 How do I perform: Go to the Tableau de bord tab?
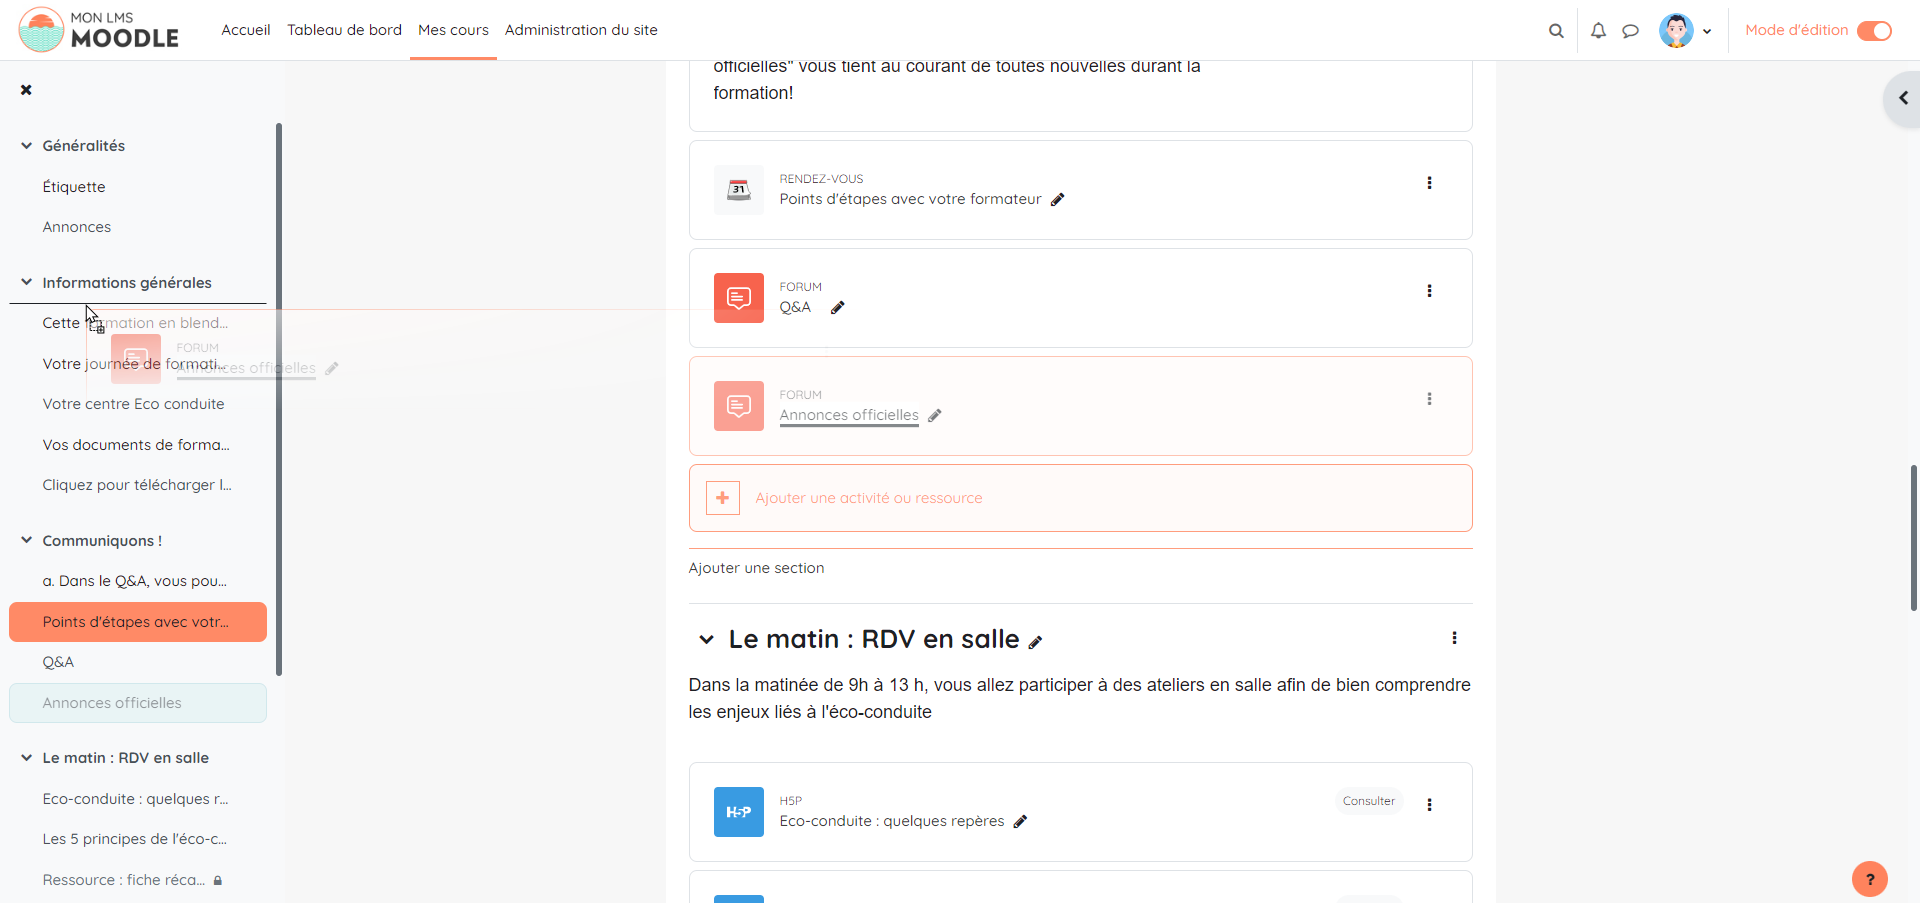[x=344, y=30]
